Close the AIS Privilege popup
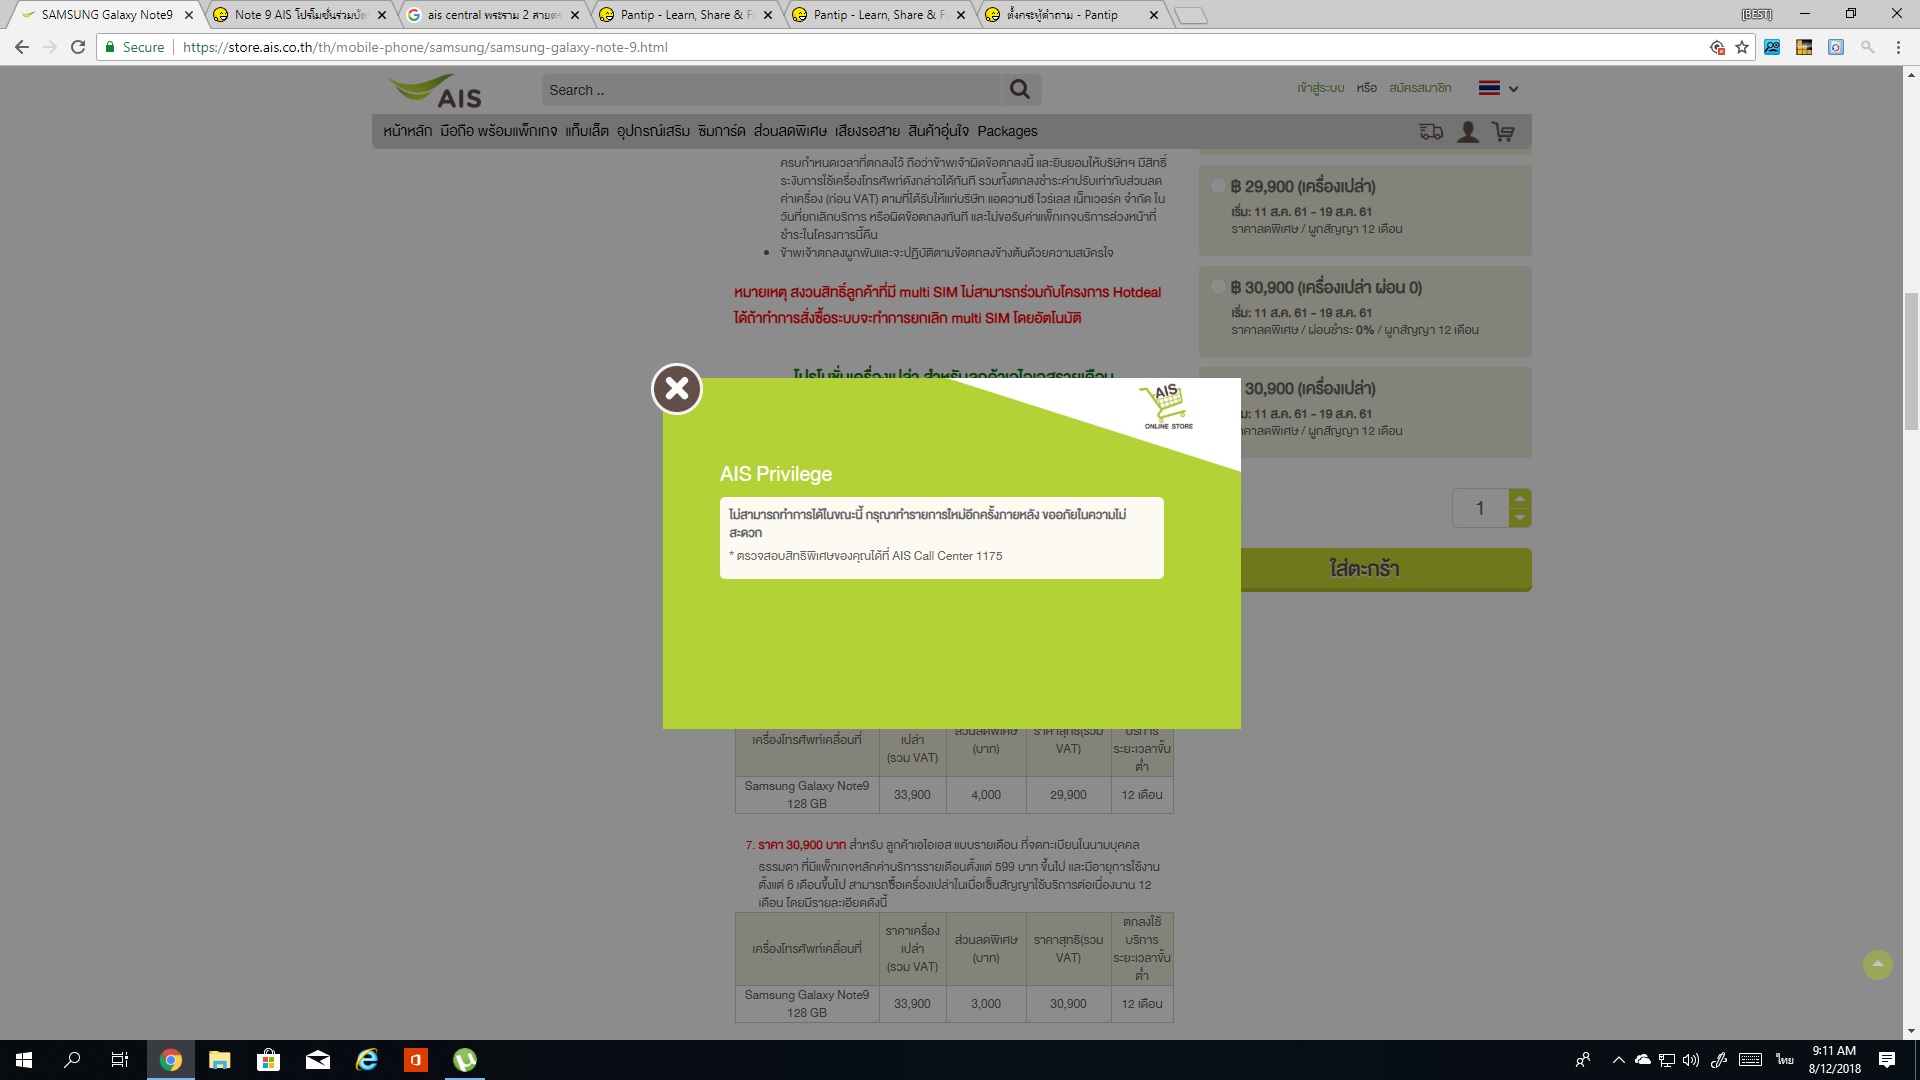Screen dimensions: 1920x1080 coord(677,389)
